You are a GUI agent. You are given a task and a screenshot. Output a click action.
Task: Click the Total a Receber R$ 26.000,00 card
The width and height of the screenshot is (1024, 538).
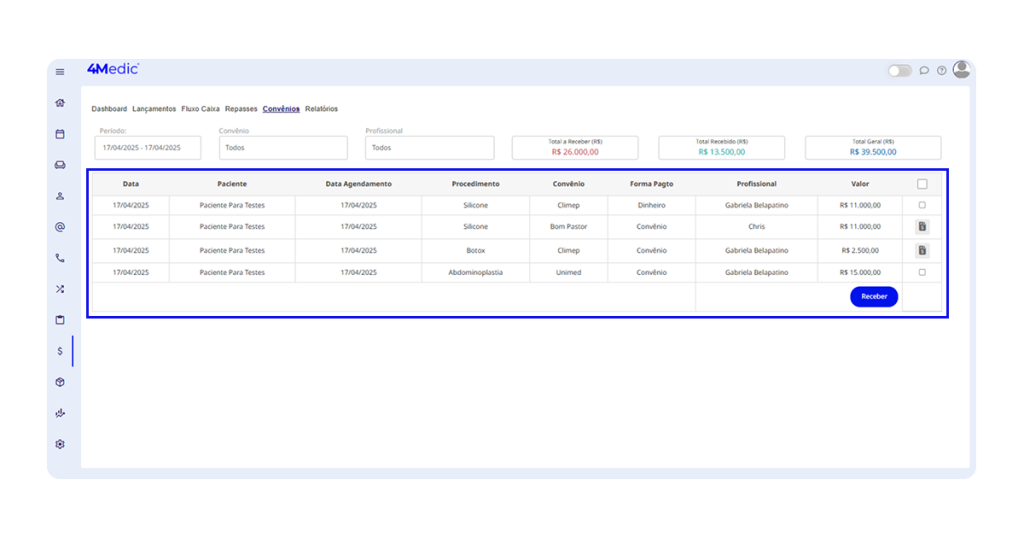(575, 148)
